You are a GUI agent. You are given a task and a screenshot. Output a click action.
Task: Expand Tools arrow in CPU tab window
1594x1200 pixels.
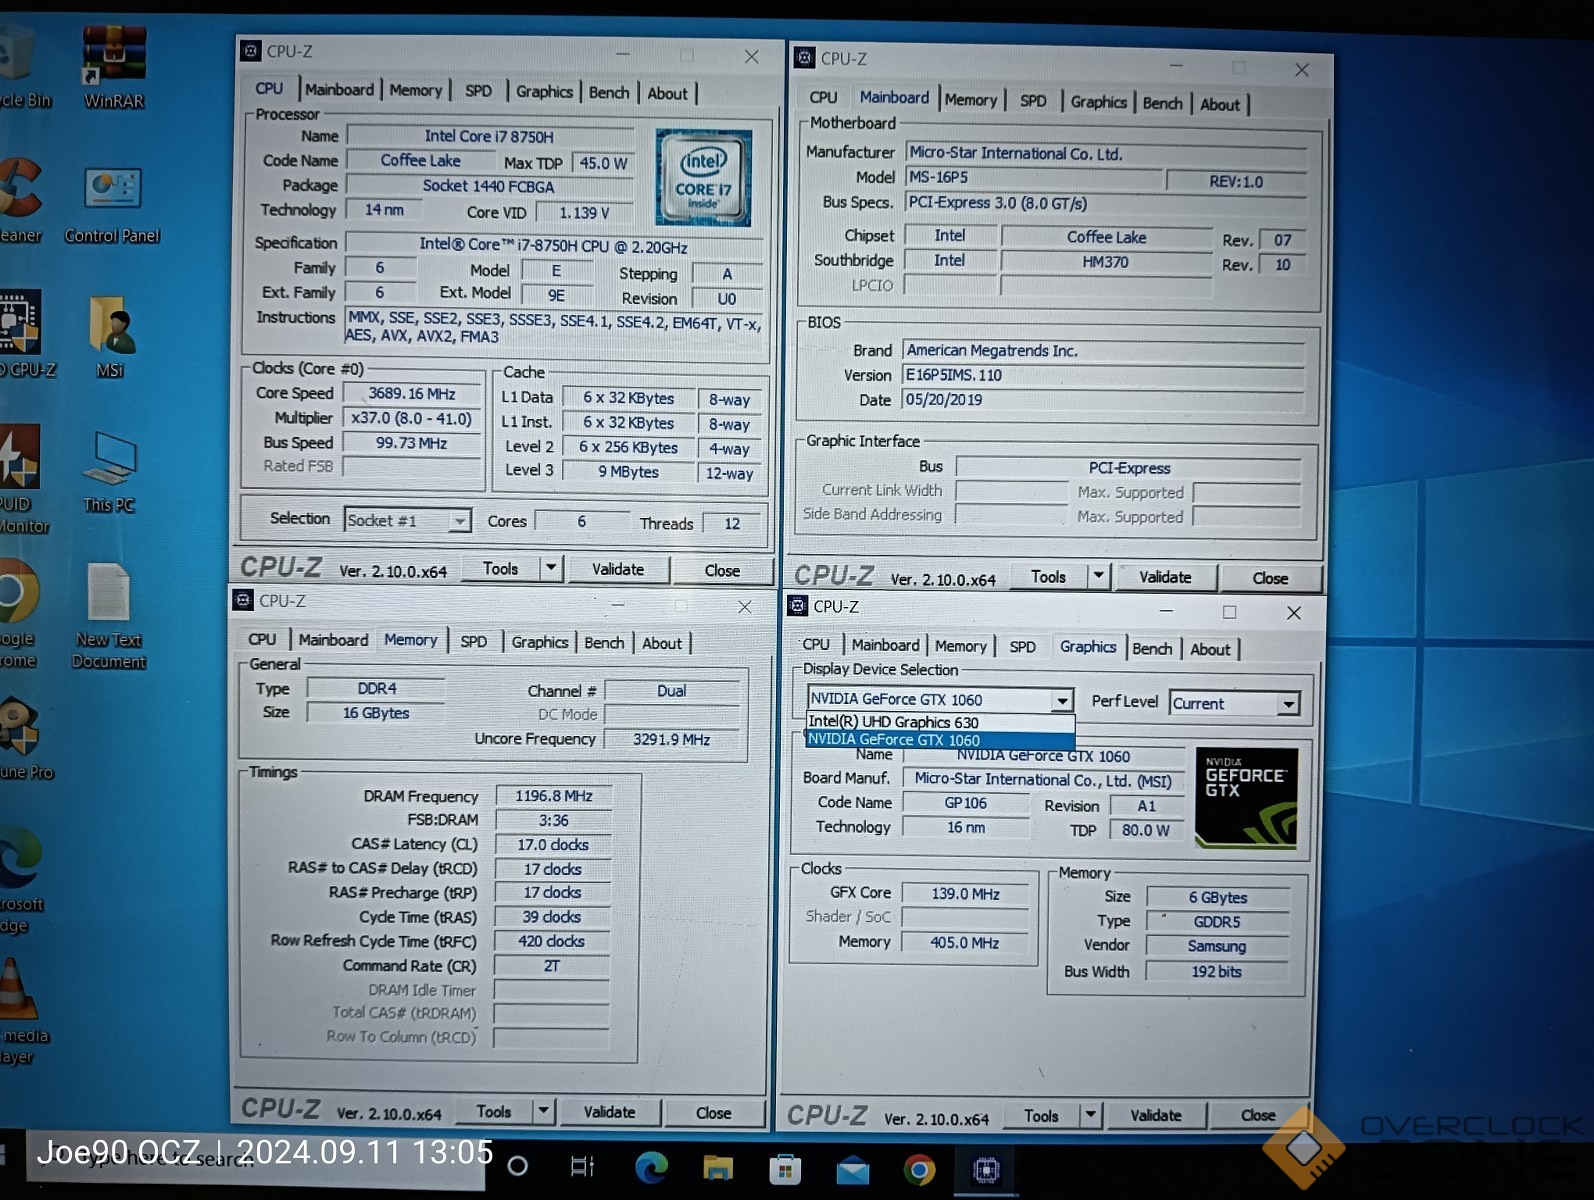point(550,568)
